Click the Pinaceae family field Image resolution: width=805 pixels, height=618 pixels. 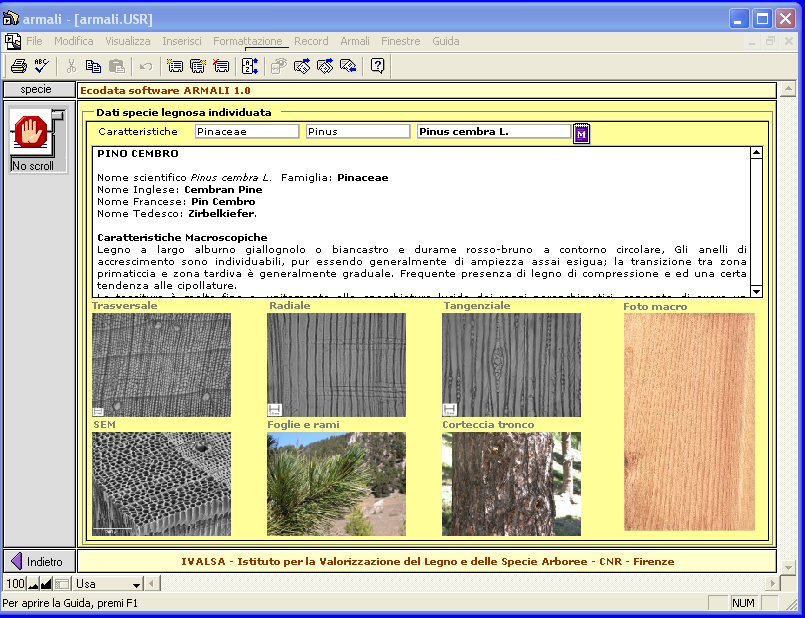click(247, 131)
